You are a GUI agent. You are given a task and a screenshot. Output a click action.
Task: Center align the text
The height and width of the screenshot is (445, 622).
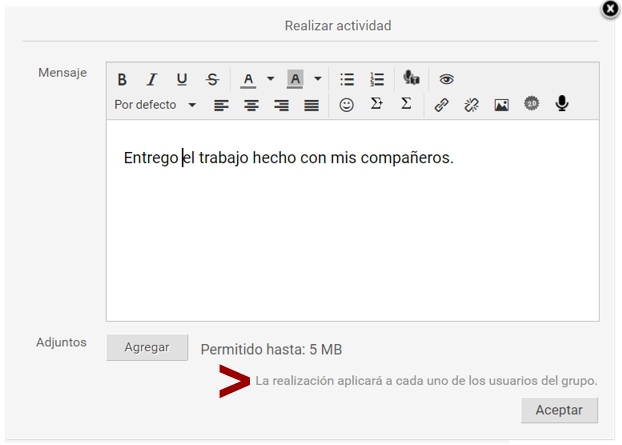(x=251, y=105)
